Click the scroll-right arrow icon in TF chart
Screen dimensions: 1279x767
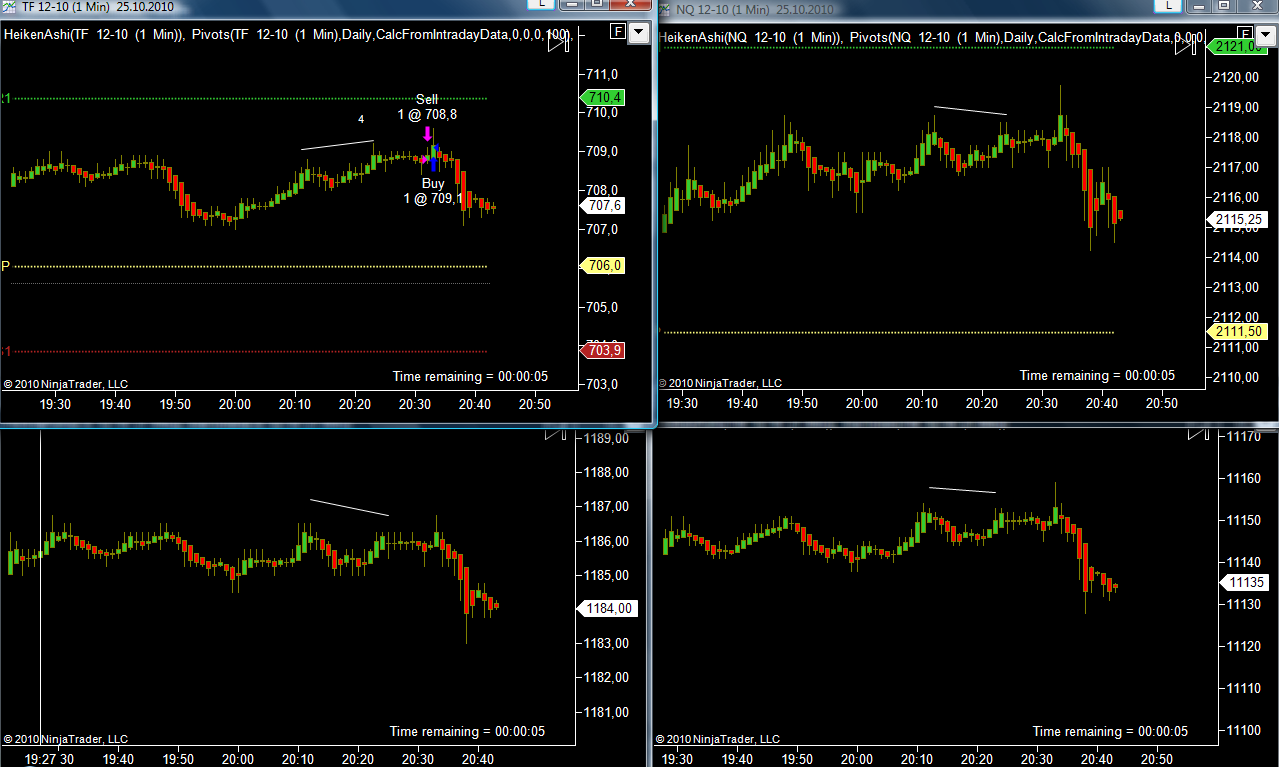(x=559, y=43)
